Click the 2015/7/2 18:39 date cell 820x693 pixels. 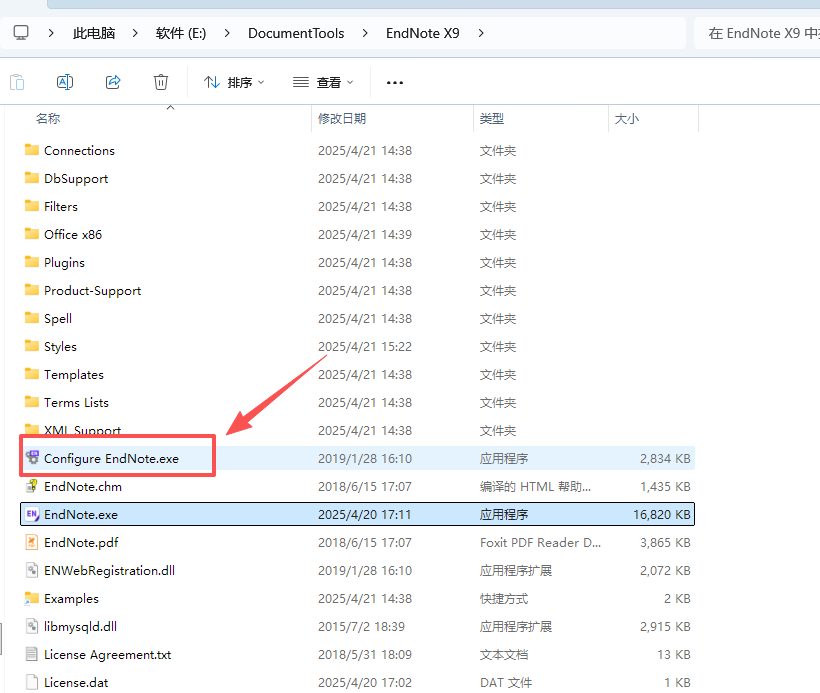coord(361,627)
